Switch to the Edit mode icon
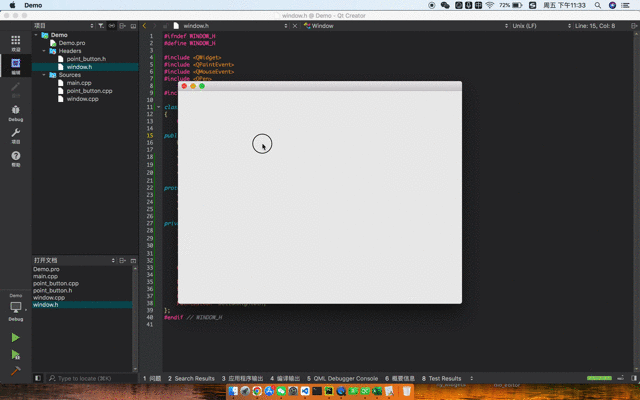The width and height of the screenshot is (640, 400). [x=16, y=66]
